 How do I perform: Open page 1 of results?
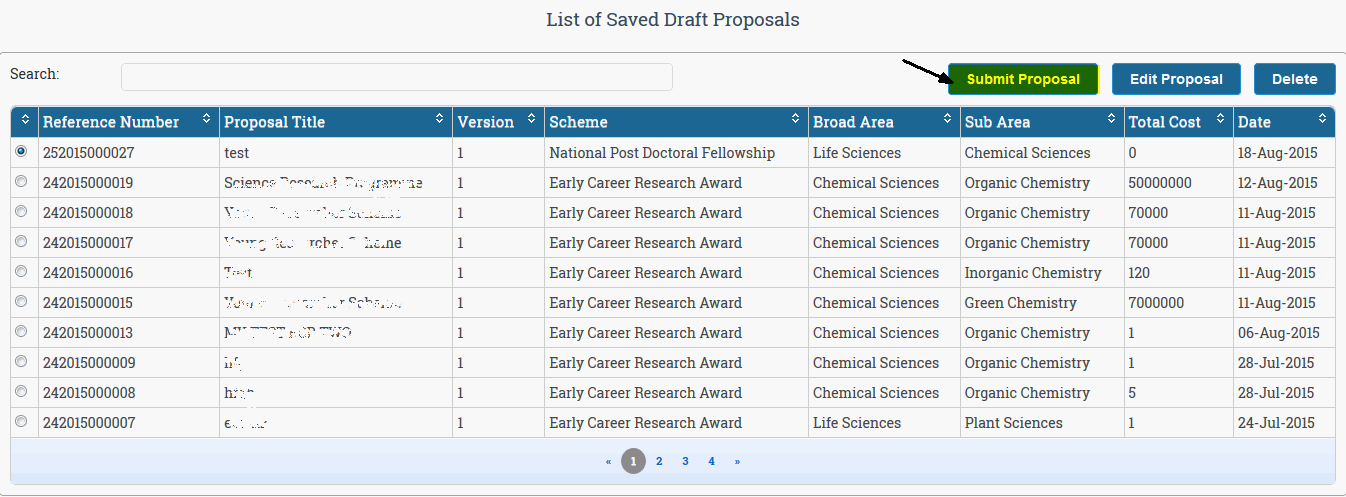point(633,461)
